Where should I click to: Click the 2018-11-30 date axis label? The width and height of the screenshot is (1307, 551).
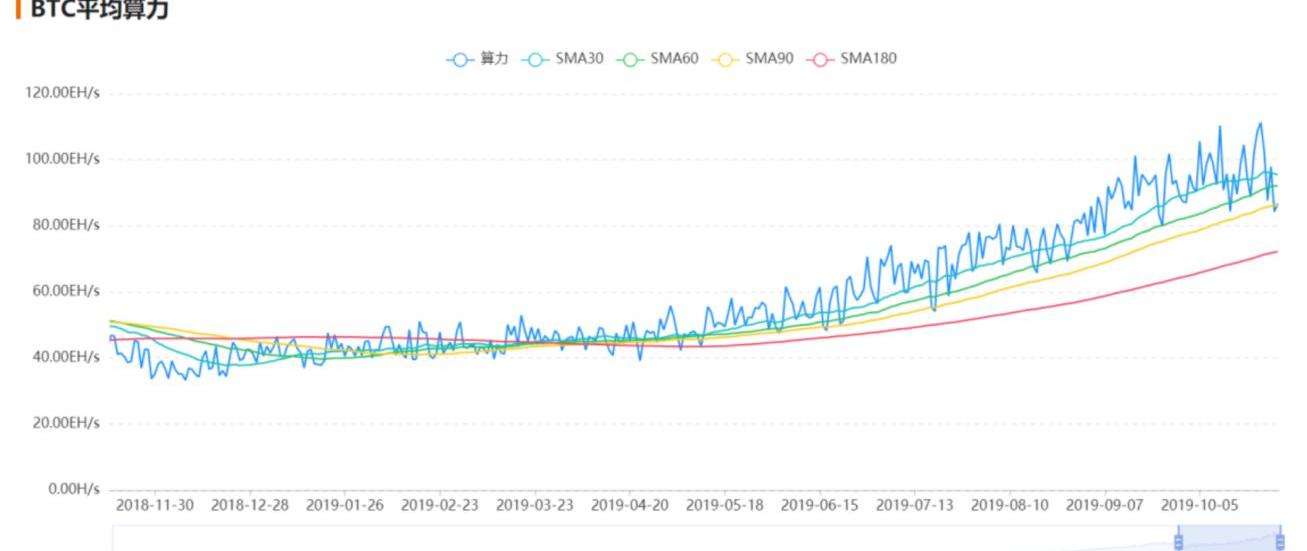155,505
